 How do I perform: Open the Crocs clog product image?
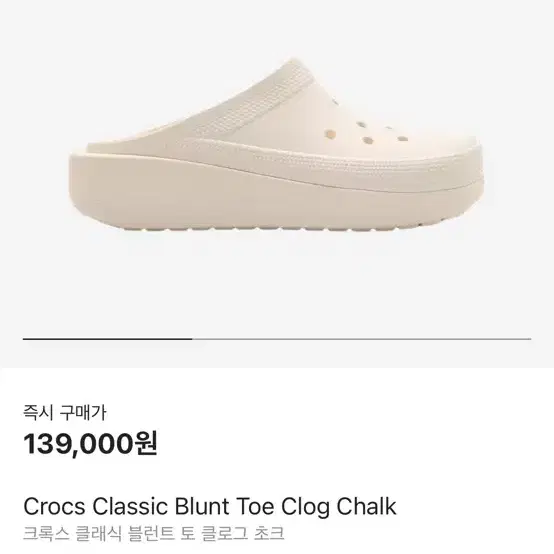click(x=276, y=145)
